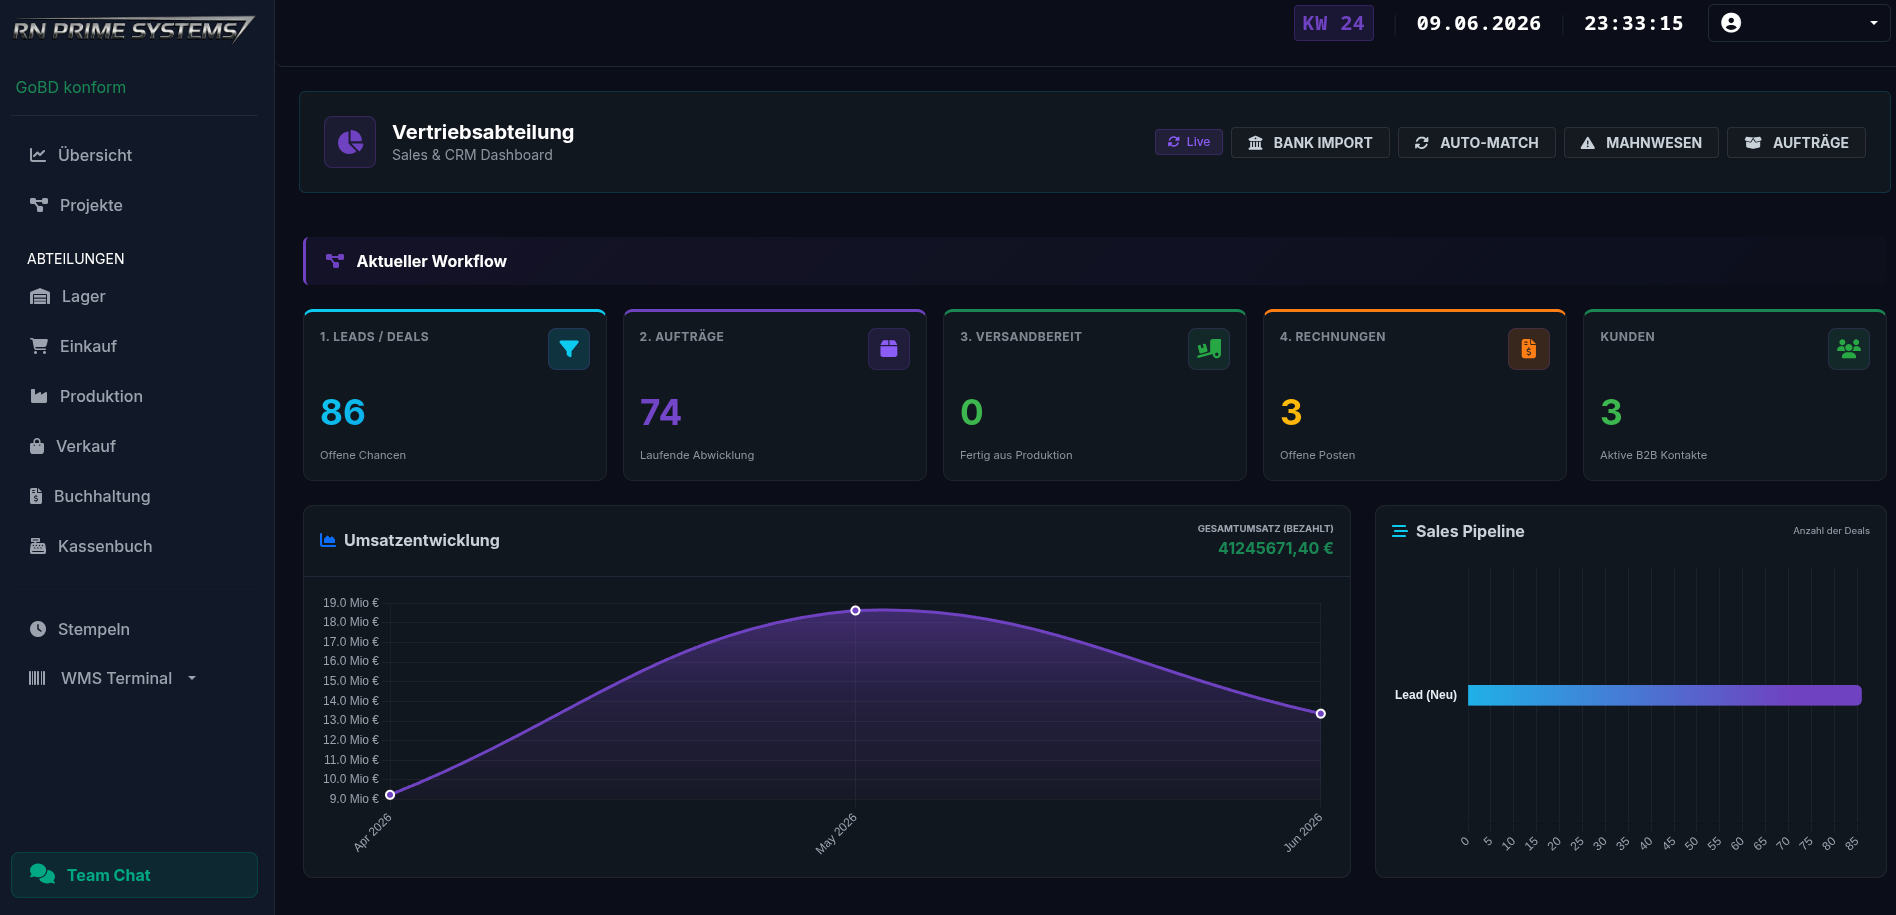This screenshot has width=1896, height=915.
Task: Click the Team Chat speech bubbles icon
Action: [42, 874]
